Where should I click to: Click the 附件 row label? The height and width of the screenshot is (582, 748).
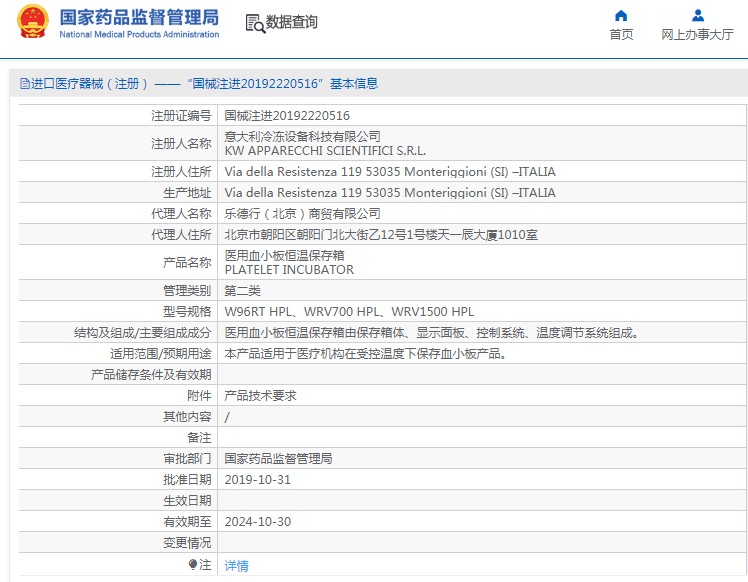[199, 395]
